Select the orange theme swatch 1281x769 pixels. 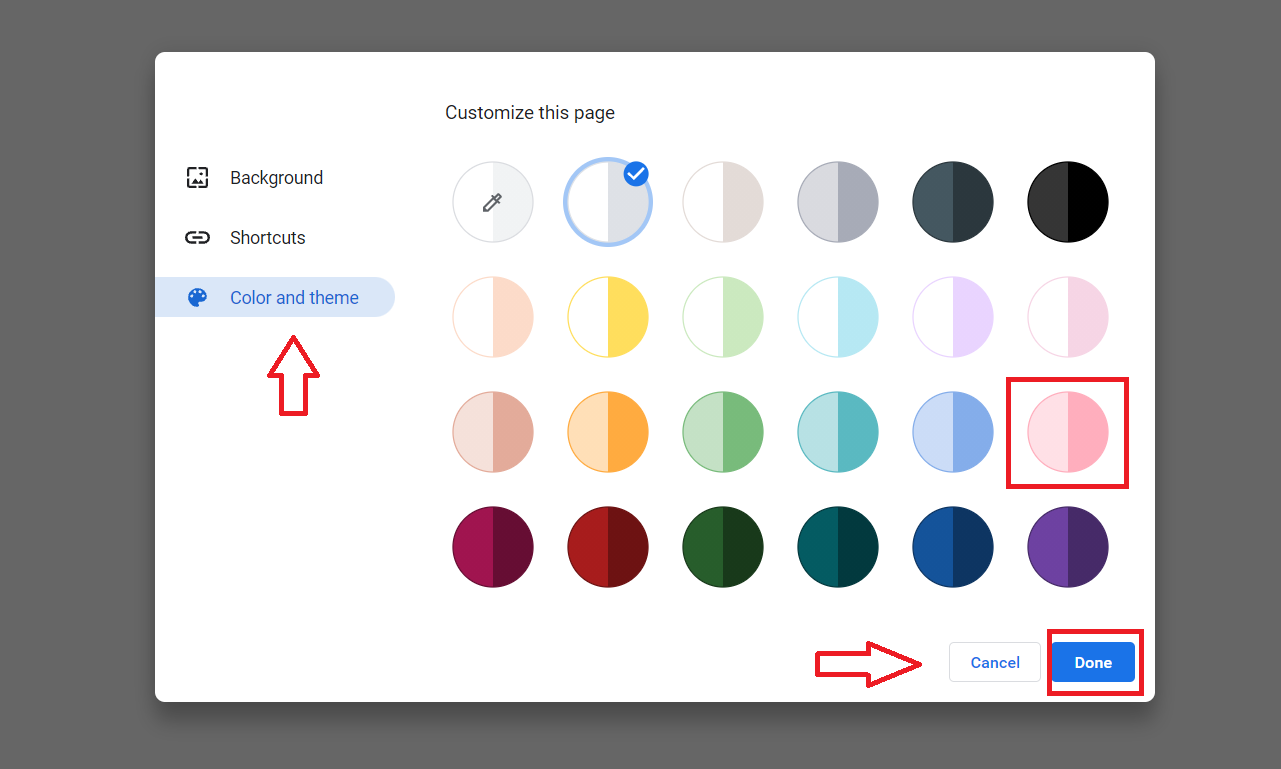pos(608,432)
